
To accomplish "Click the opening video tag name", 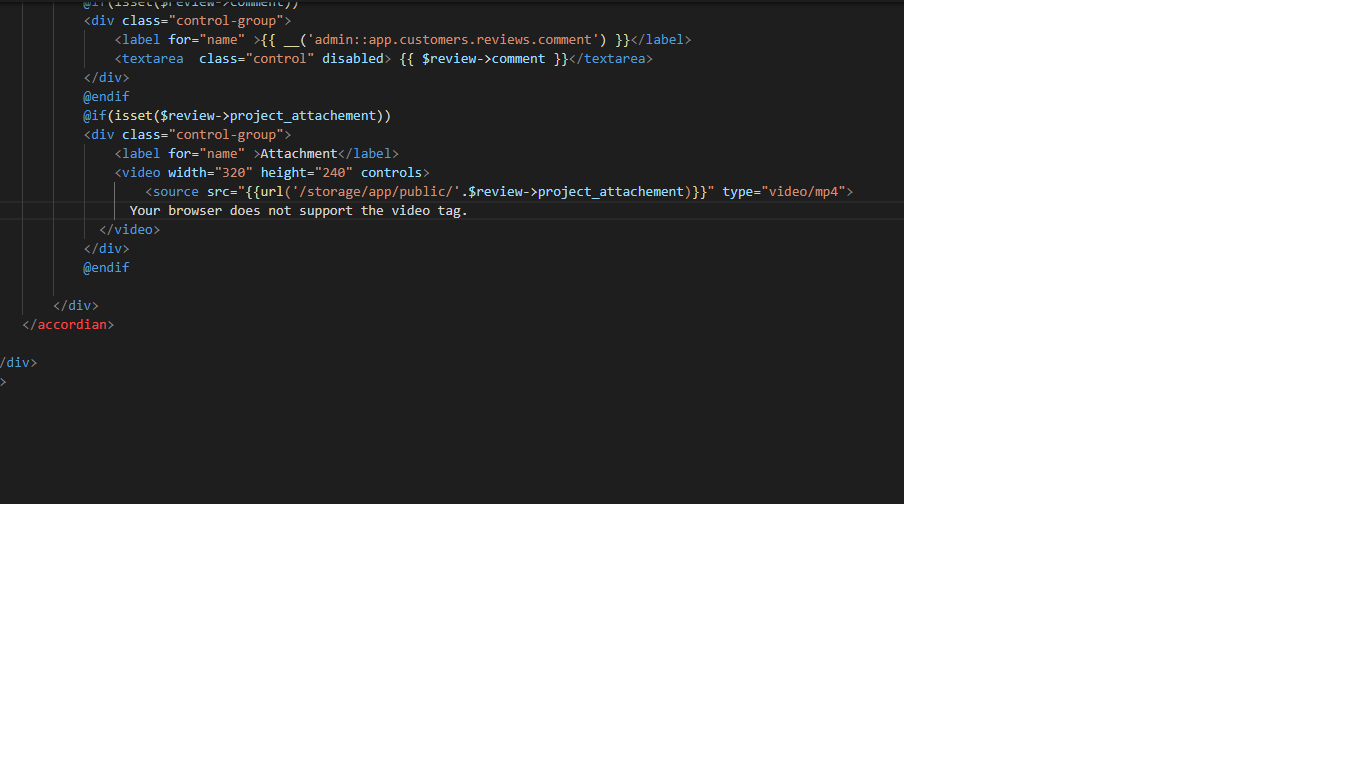I will (x=141, y=173).
